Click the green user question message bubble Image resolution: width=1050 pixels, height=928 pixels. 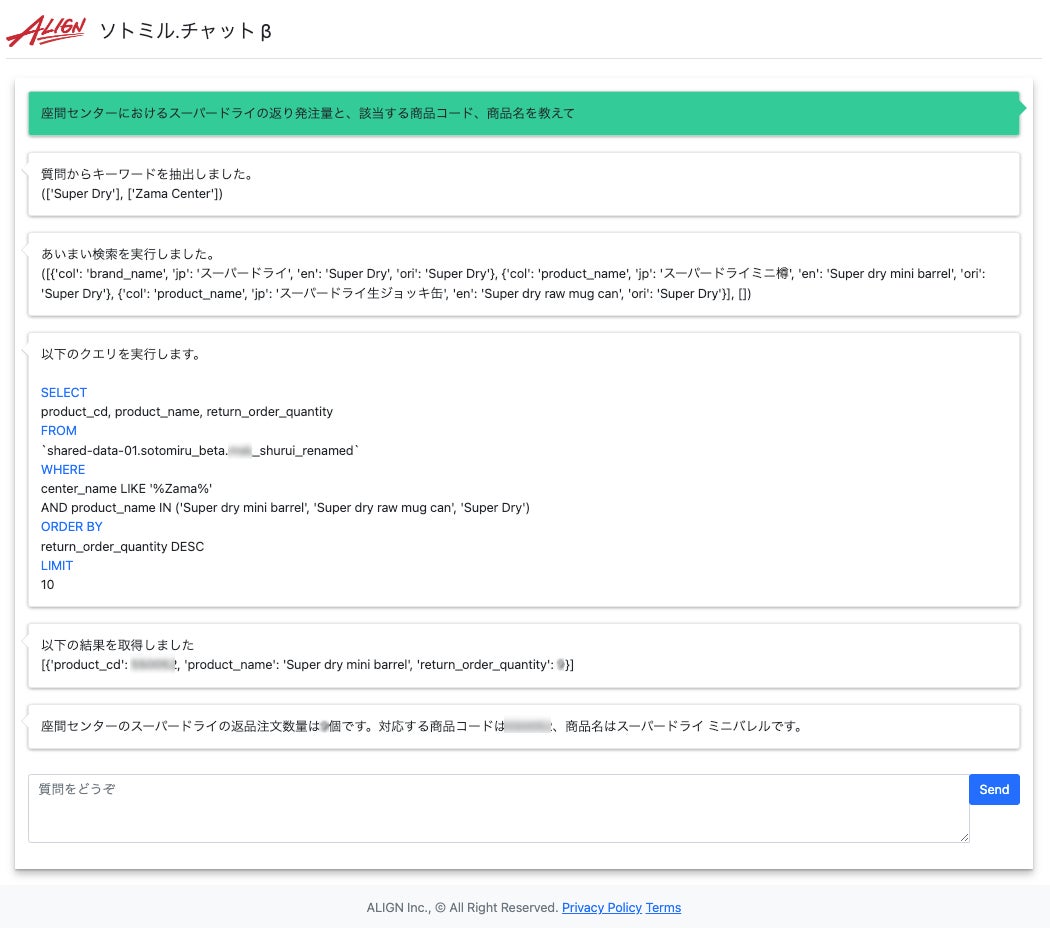click(x=524, y=113)
